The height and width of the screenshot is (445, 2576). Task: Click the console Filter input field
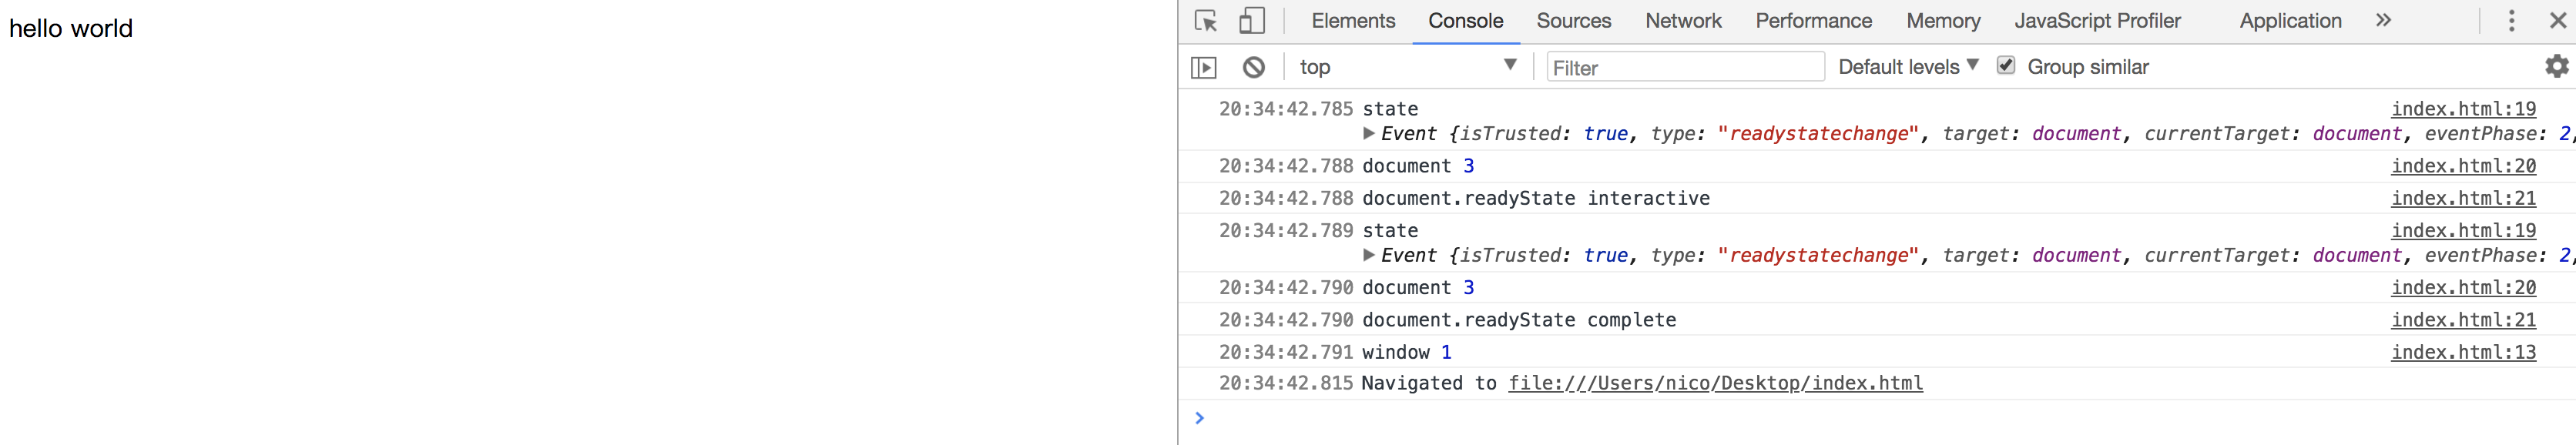(x=1685, y=67)
